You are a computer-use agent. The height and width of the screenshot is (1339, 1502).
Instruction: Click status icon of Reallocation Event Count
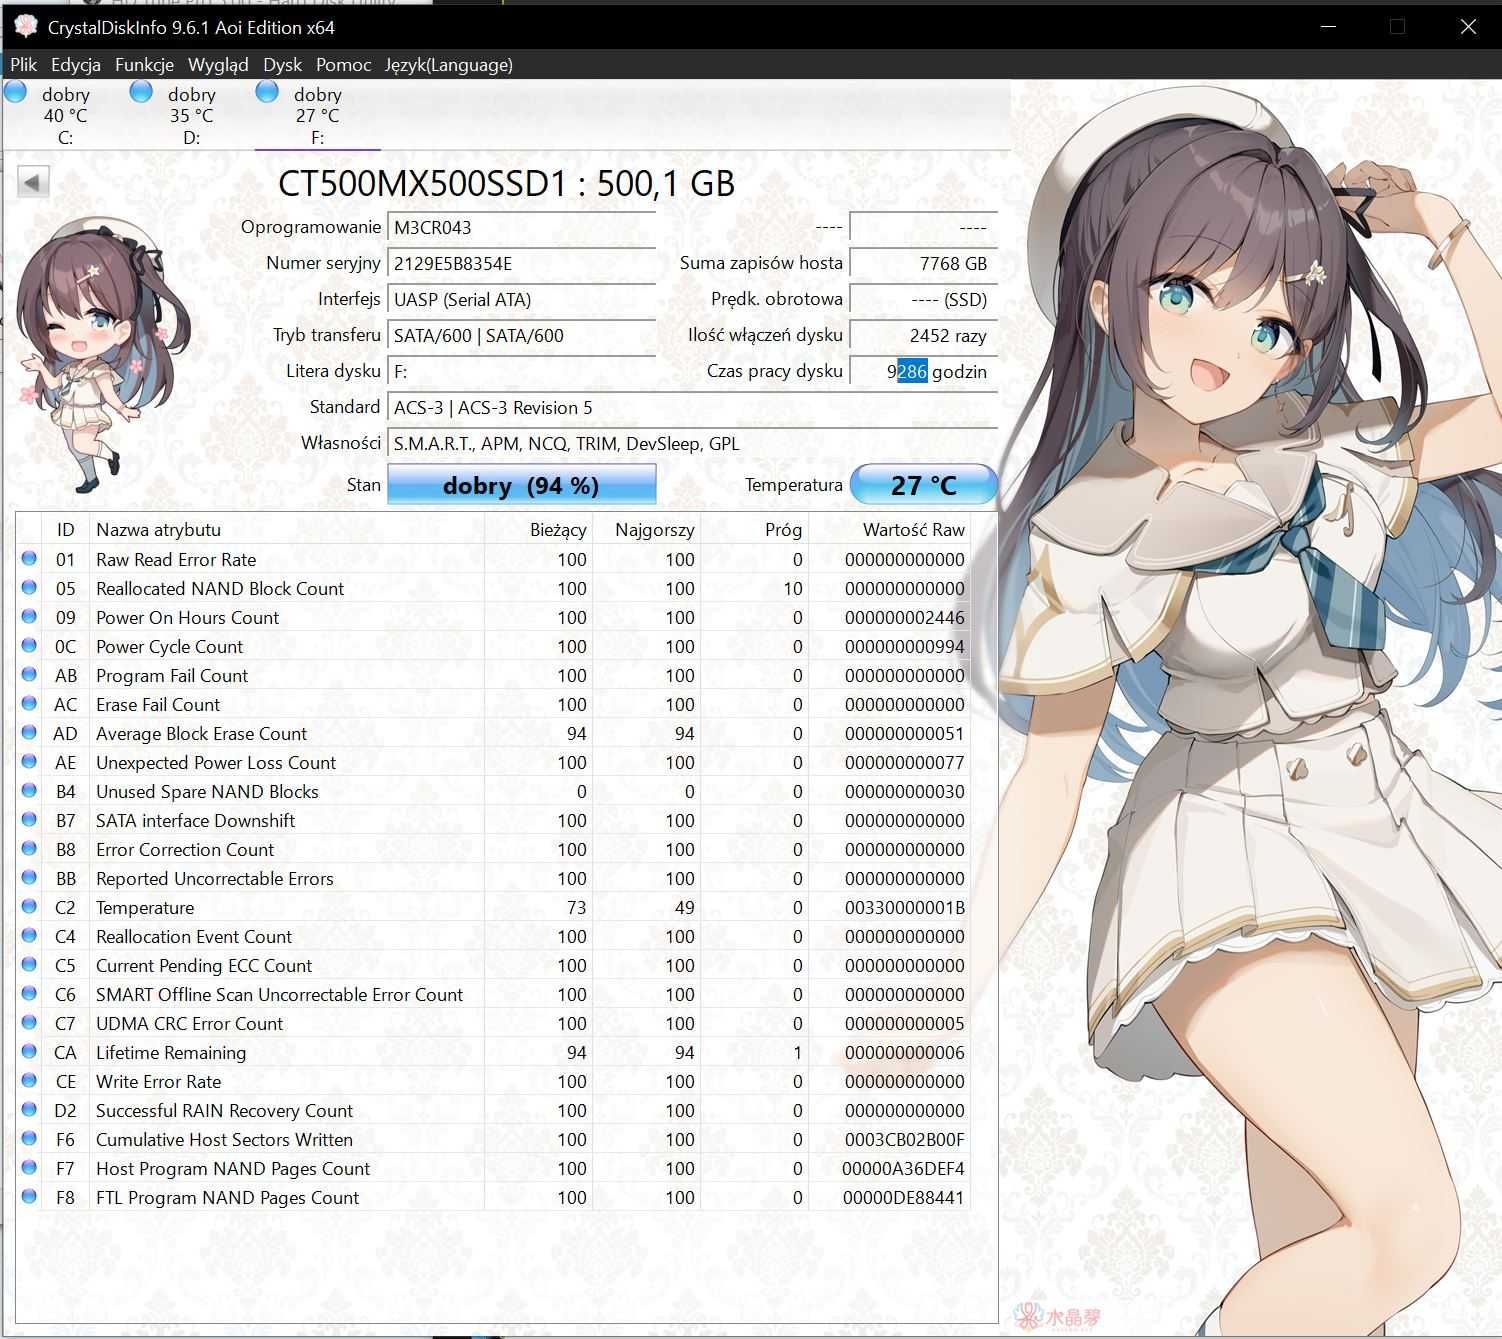pyautogui.click(x=29, y=936)
